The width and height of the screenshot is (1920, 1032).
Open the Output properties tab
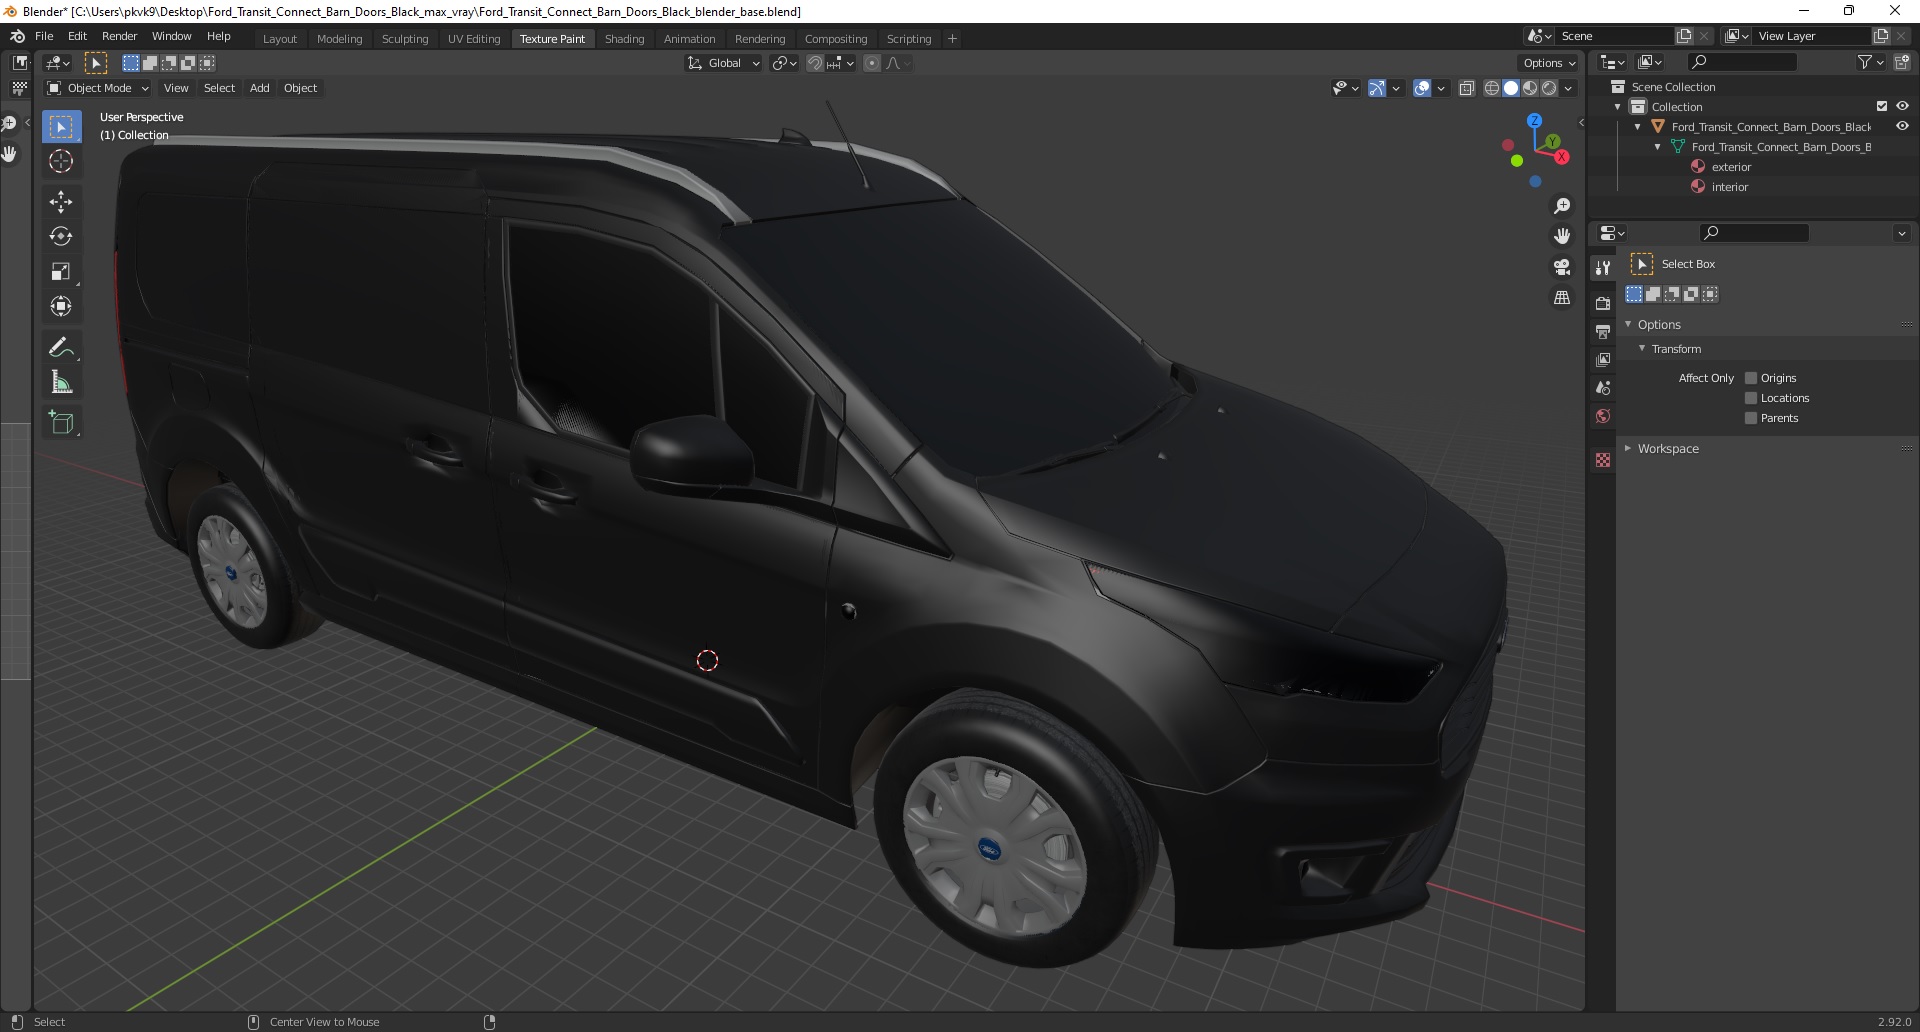click(1603, 331)
